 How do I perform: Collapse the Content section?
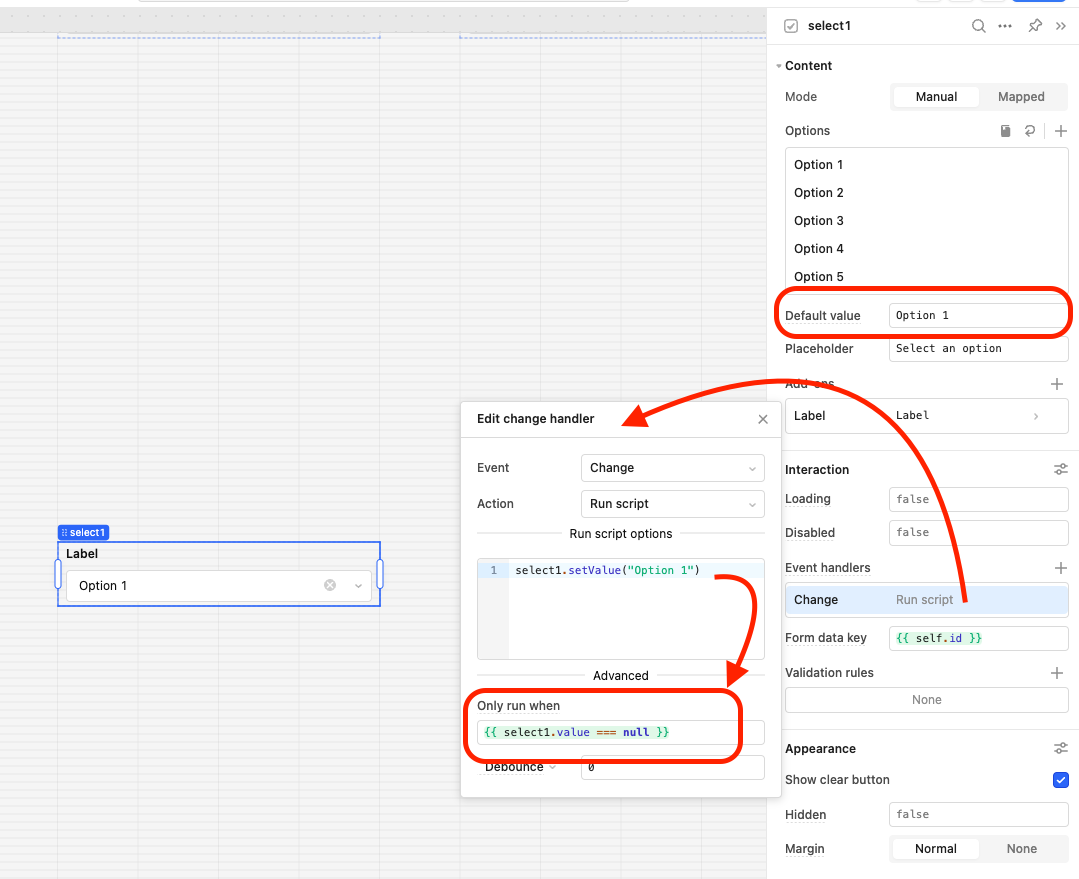pos(779,65)
